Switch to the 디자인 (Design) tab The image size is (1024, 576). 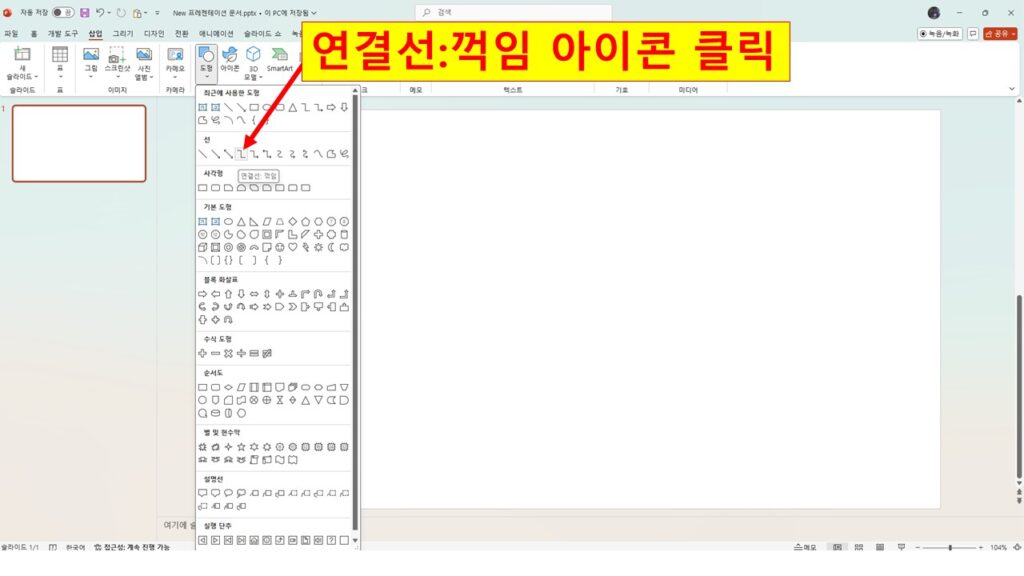(x=154, y=33)
